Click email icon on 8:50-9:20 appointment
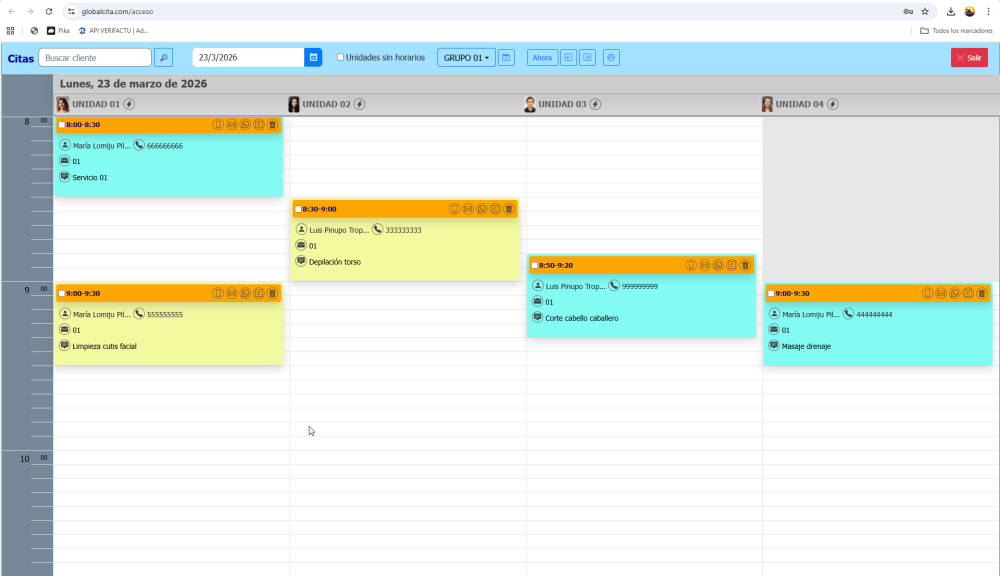 [704, 265]
